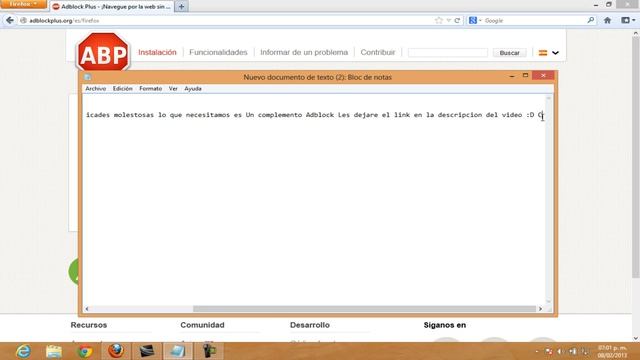Image resolution: width=640 pixels, height=360 pixels.
Task: Click Notepad scroll left arrow
Action: pos(87,309)
